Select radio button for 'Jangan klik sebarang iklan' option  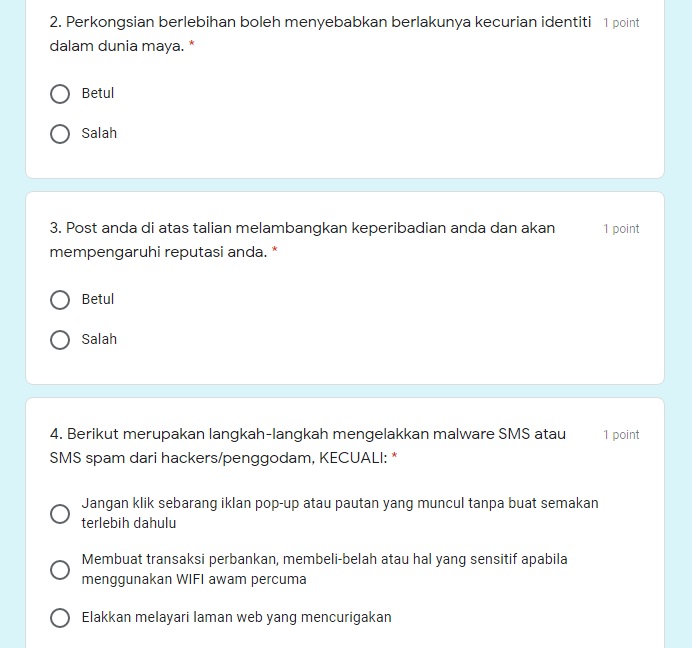(x=60, y=514)
